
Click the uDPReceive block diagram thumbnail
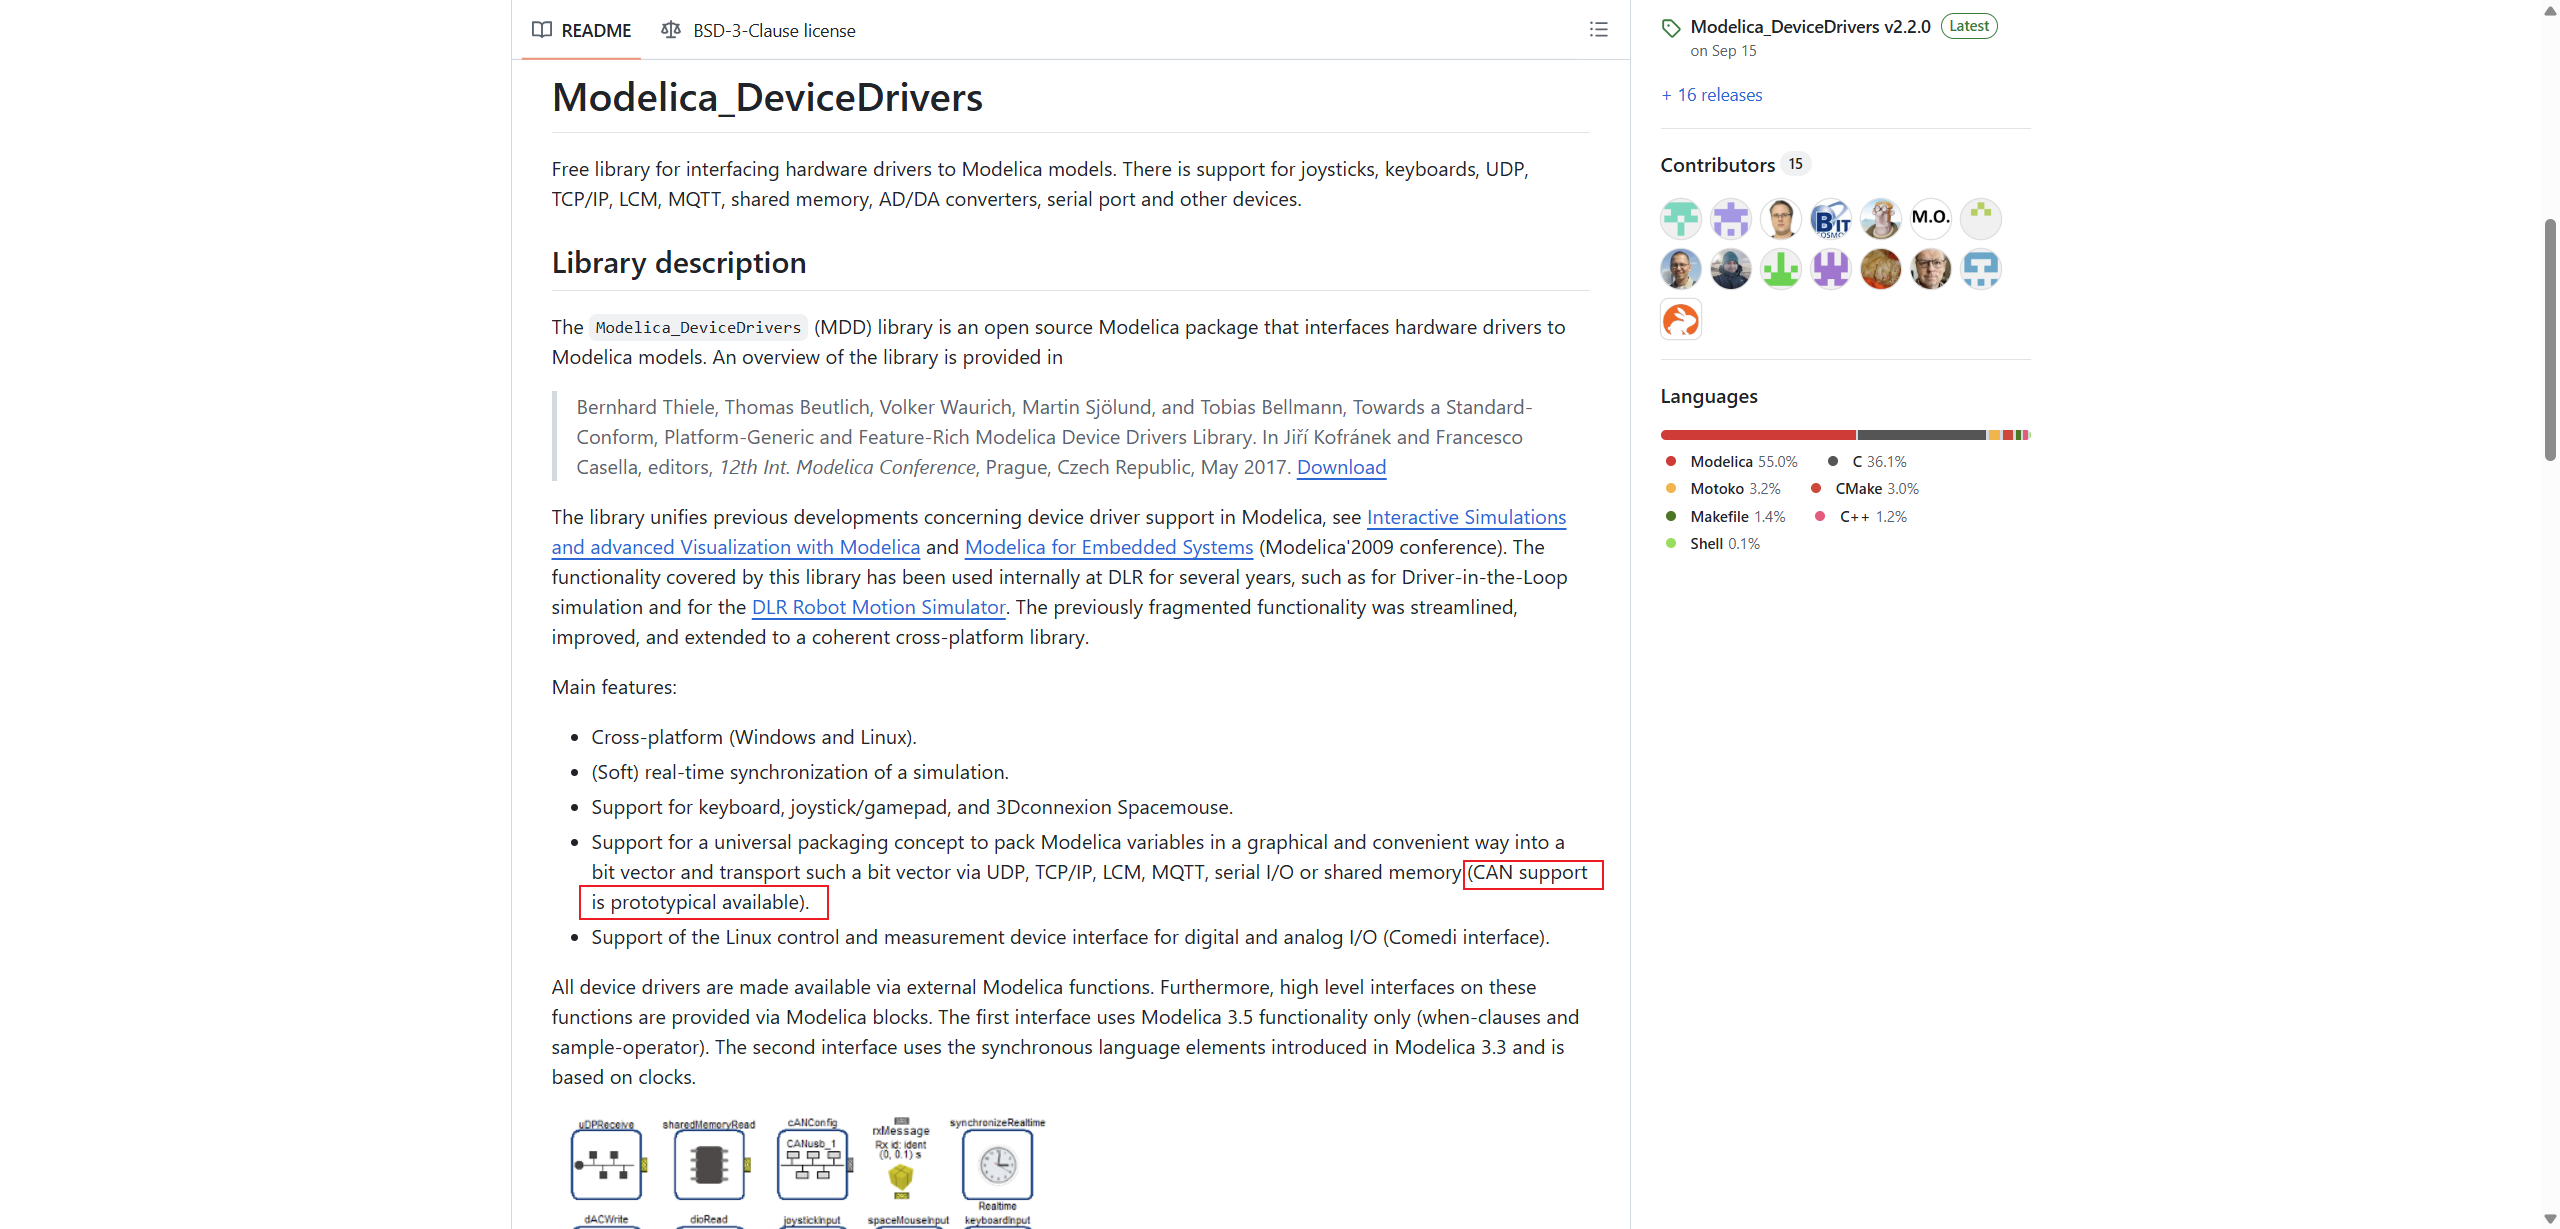[606, 1161]
